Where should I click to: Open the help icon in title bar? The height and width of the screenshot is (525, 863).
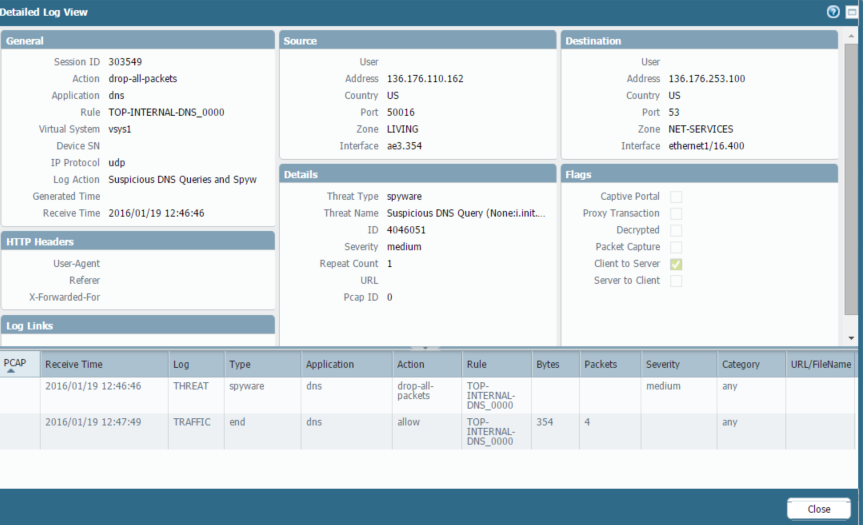coord(833,11)
